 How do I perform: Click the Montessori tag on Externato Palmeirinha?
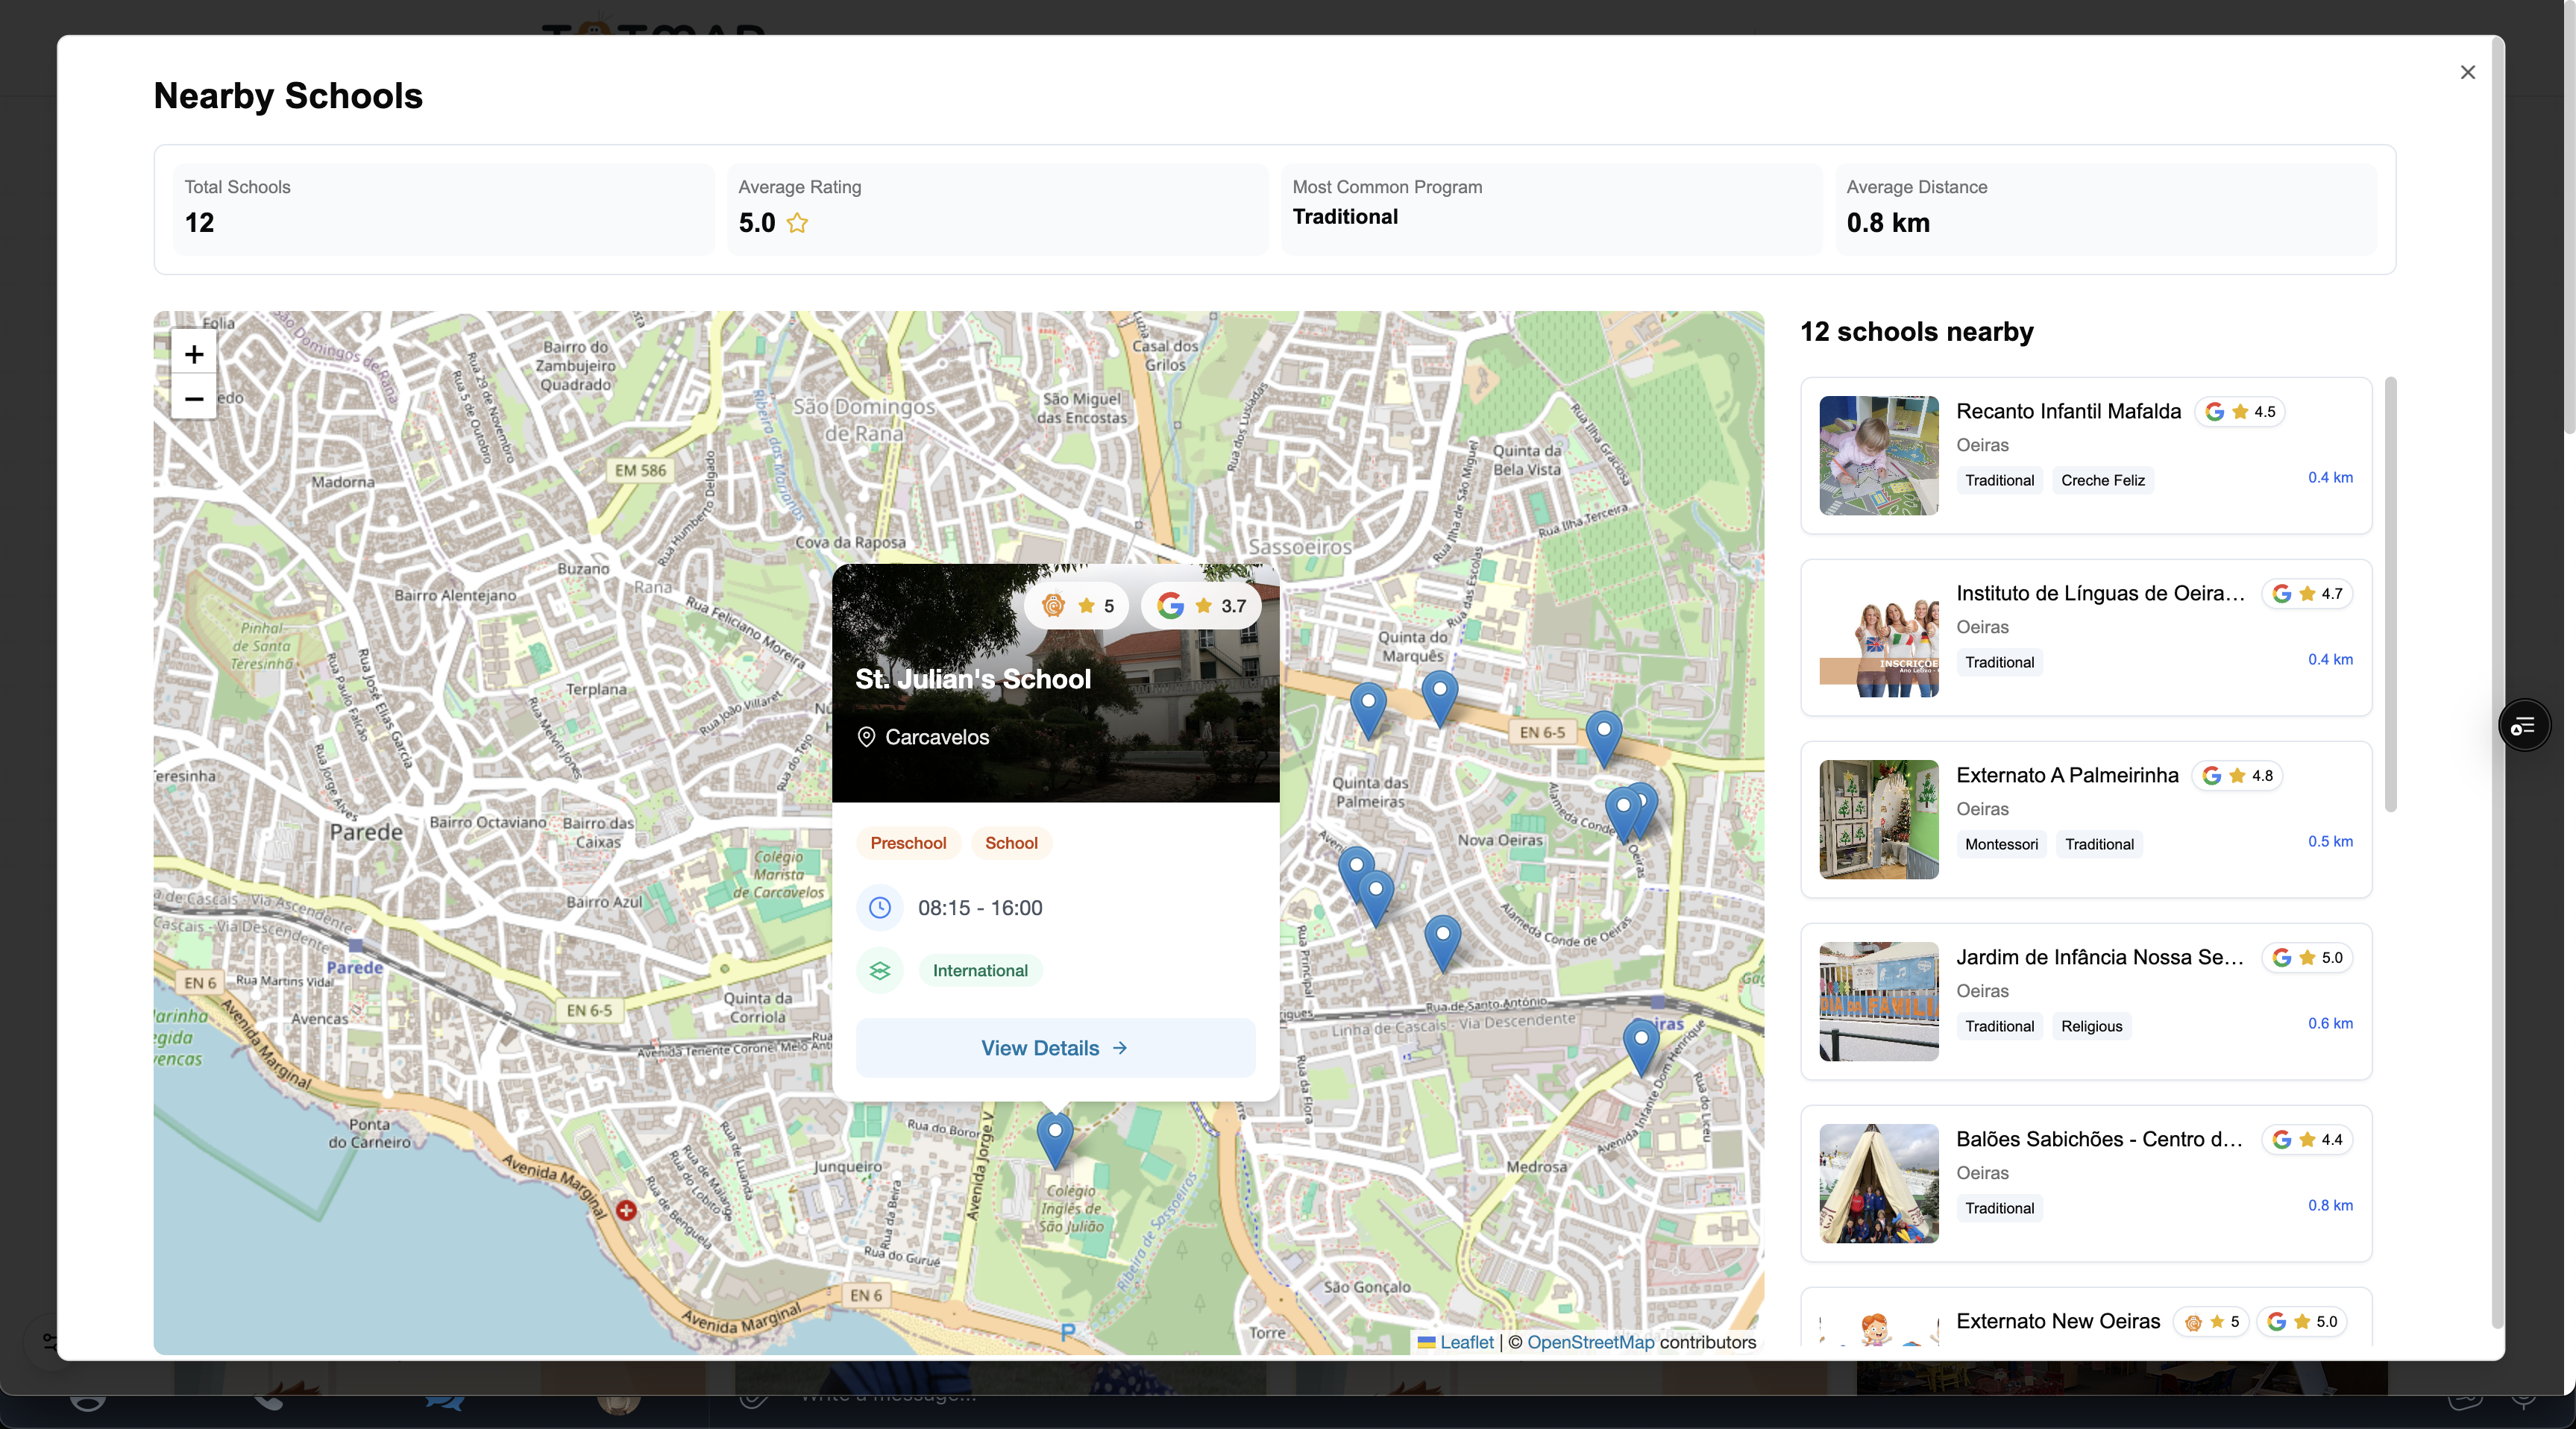pyautogui.click(x=2001, y=844)
